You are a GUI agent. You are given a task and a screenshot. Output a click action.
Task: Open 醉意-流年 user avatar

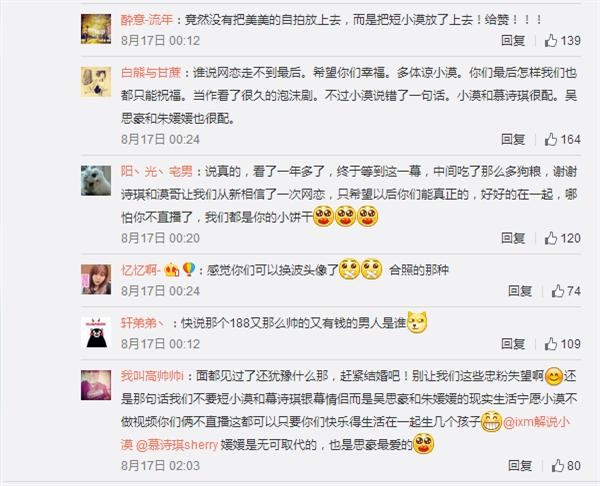[x=96, y=29]
